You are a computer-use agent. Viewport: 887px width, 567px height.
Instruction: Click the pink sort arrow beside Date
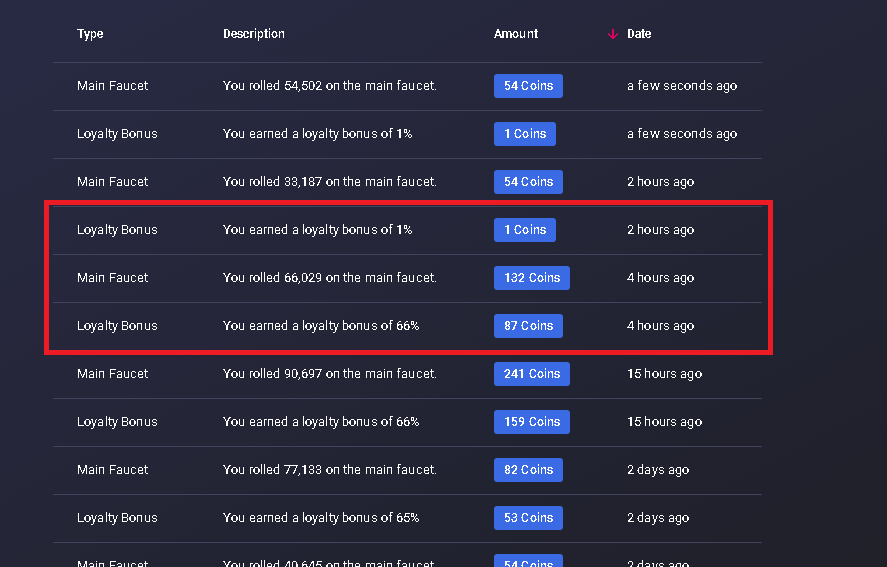tap(613, 35)
